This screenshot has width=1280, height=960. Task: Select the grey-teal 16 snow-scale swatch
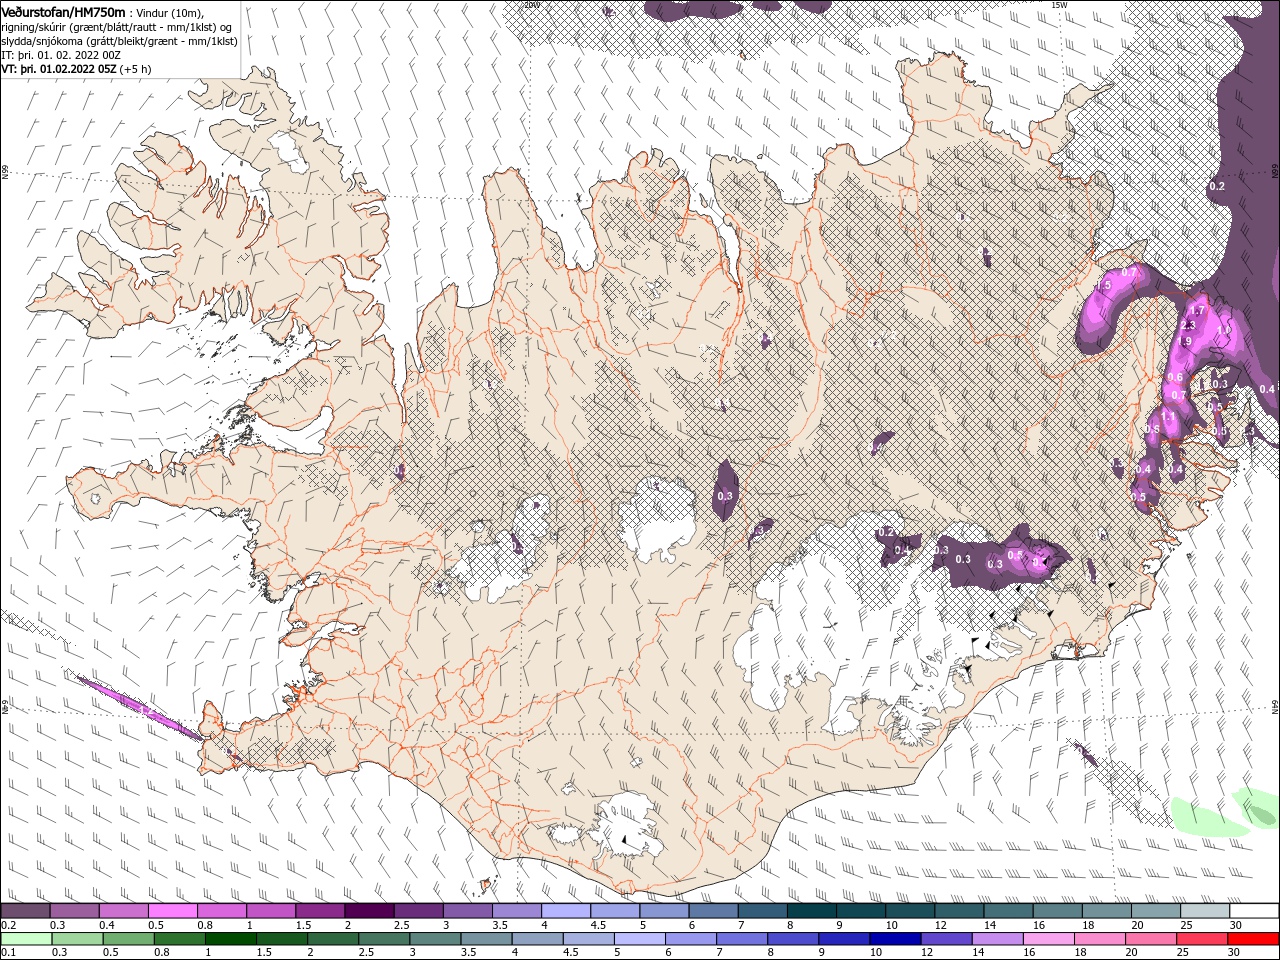point(1057,911)
